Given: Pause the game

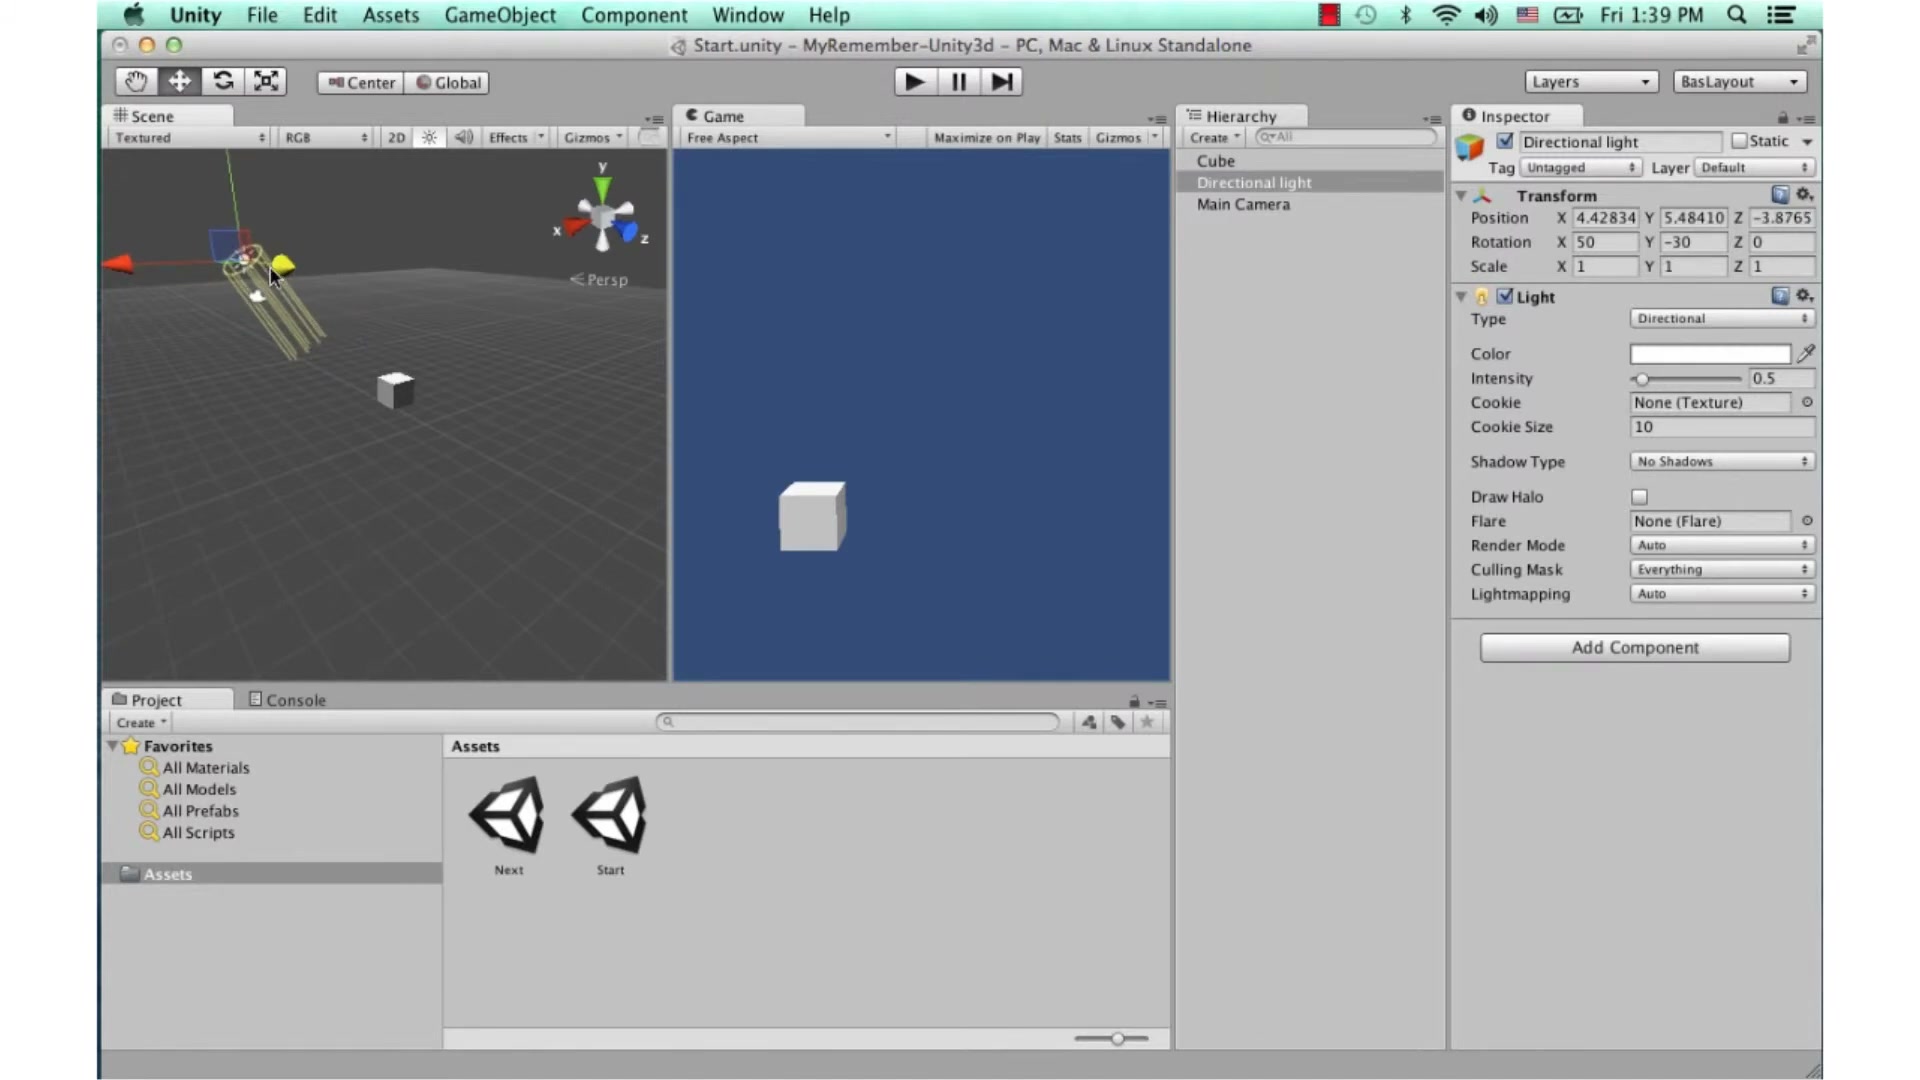Looking at the screenshot, I should [958, 82].
